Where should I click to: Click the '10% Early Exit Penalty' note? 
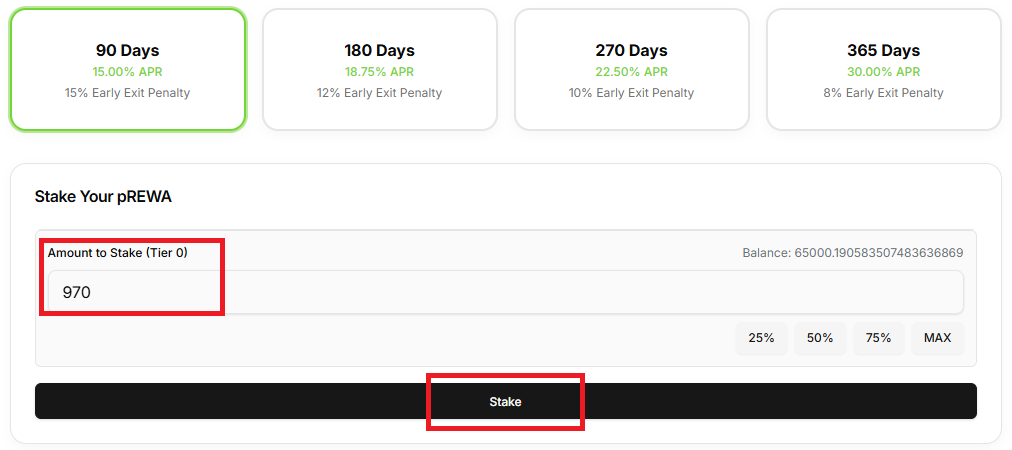(x=631, y=93)
